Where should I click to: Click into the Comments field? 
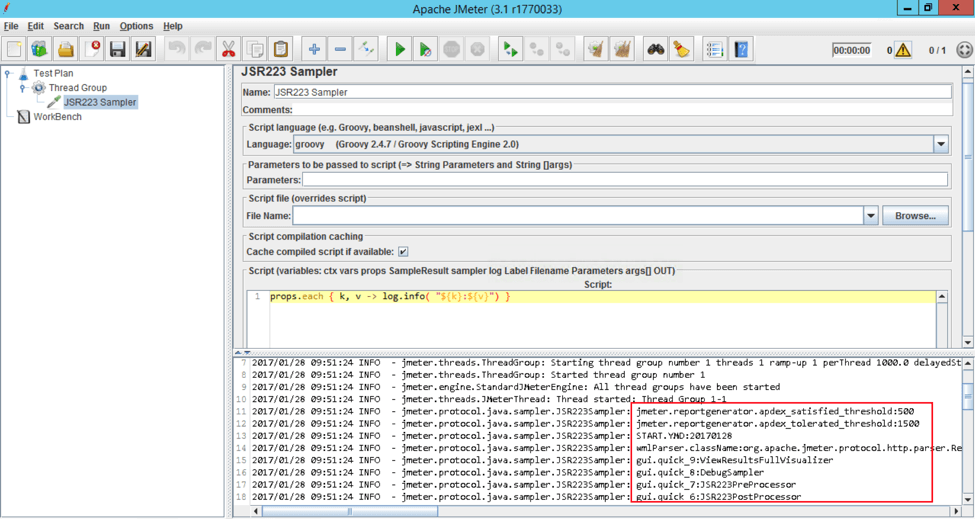click(x=623, y=110)
